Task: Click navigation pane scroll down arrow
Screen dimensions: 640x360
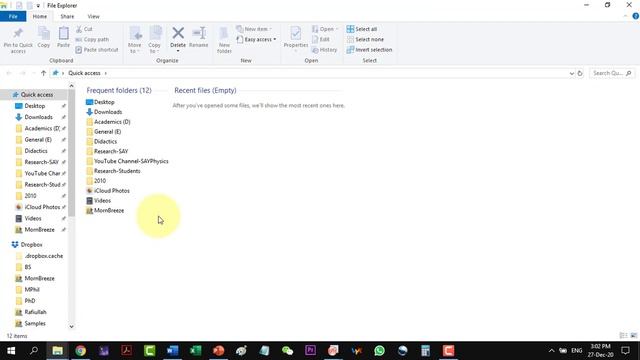Action: (x=71, y=327)
